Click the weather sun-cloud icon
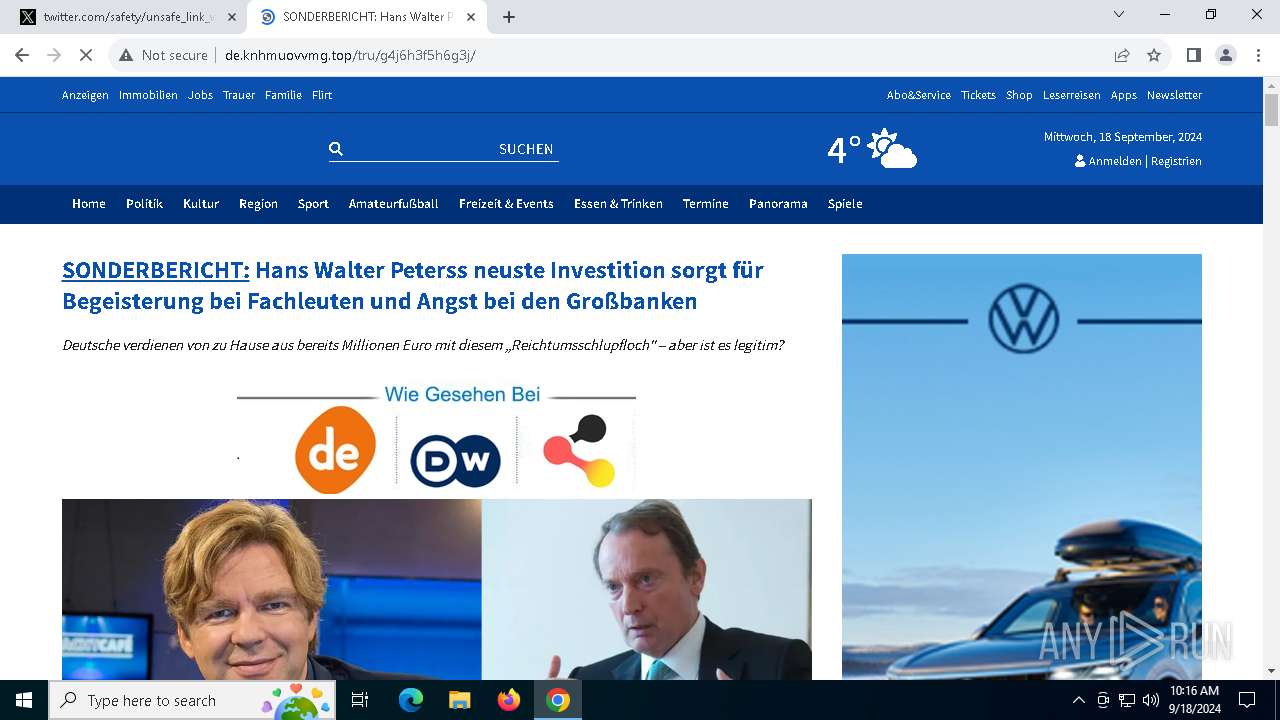This screenshot has height=720, width=1280. 892,149
